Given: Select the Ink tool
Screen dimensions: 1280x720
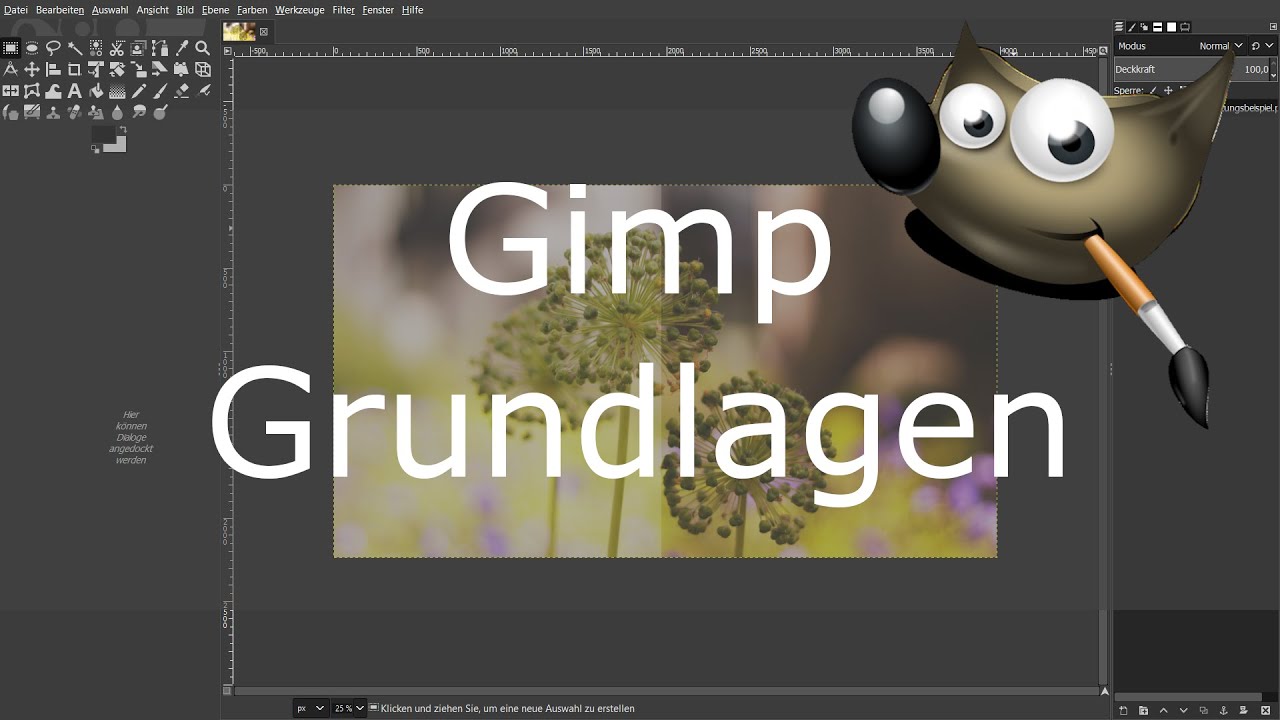Looking at the screenshot, I should point(10,113).
